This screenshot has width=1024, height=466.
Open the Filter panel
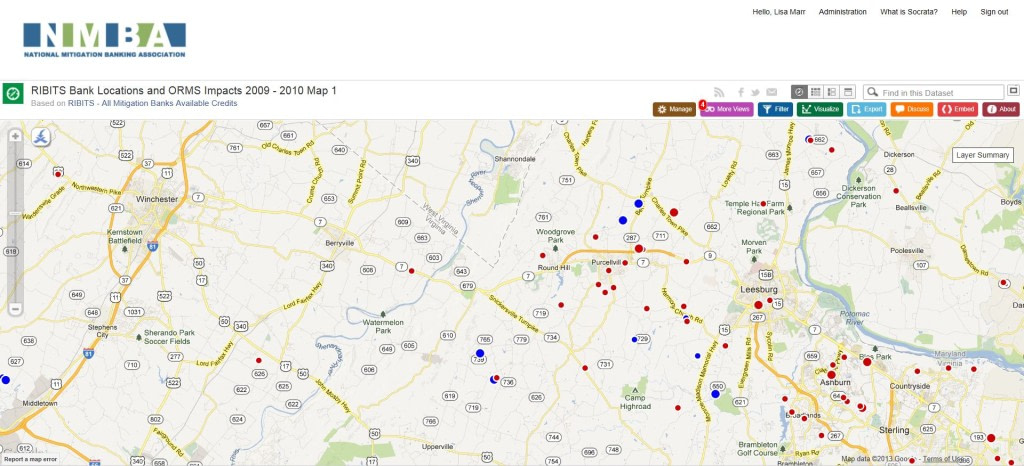(775, 109)
